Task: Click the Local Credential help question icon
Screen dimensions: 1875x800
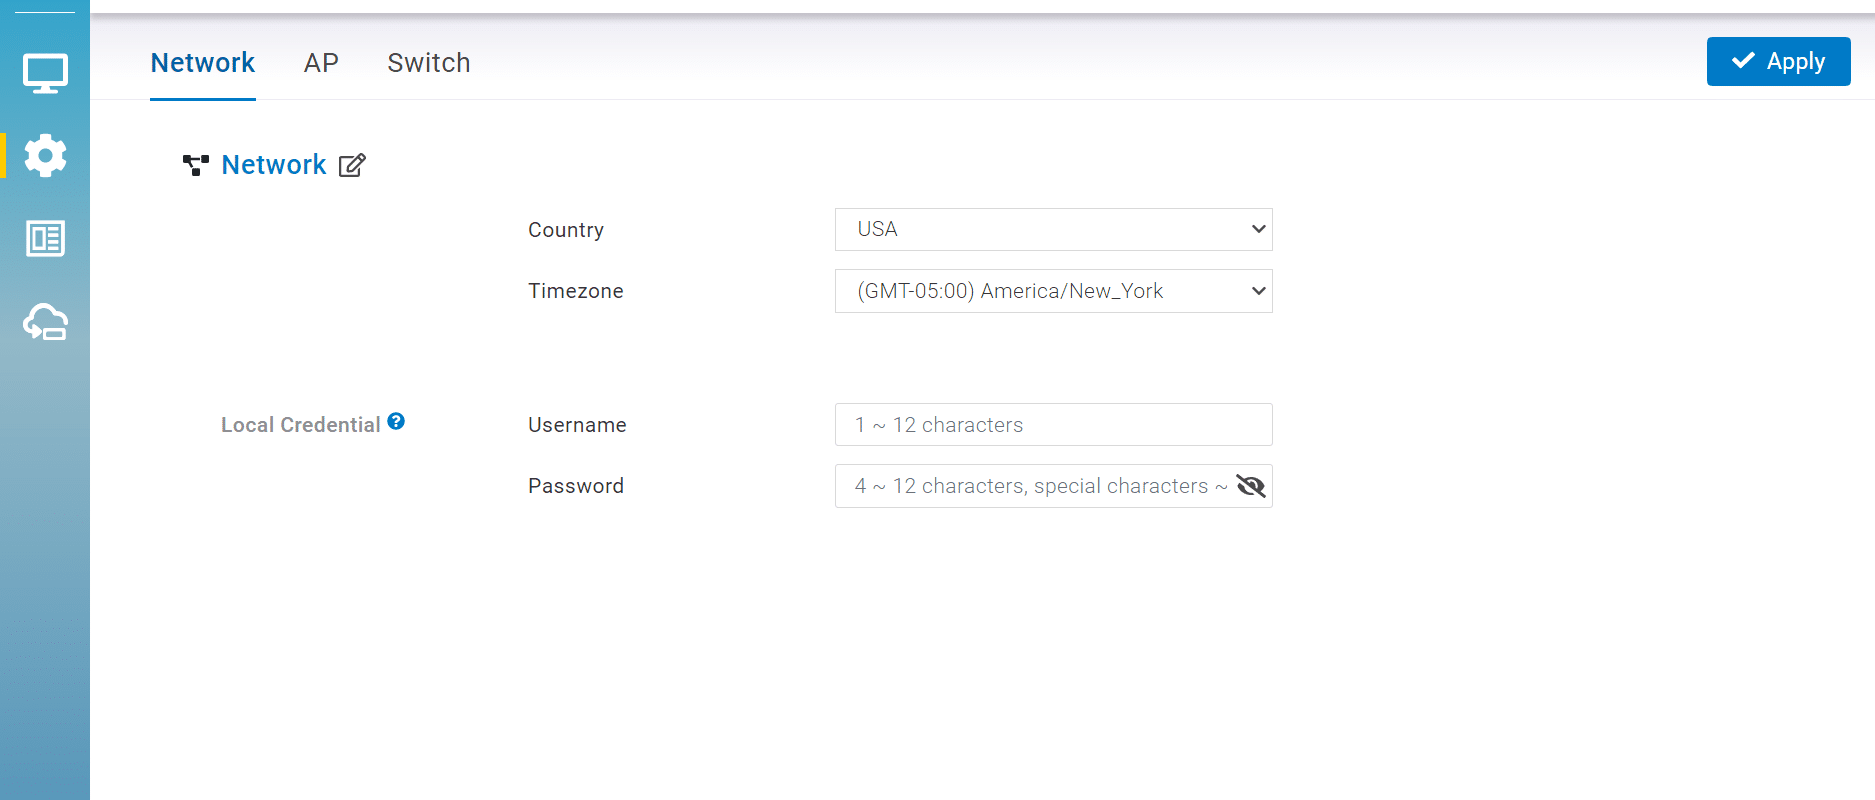Action: pos(396,421)
